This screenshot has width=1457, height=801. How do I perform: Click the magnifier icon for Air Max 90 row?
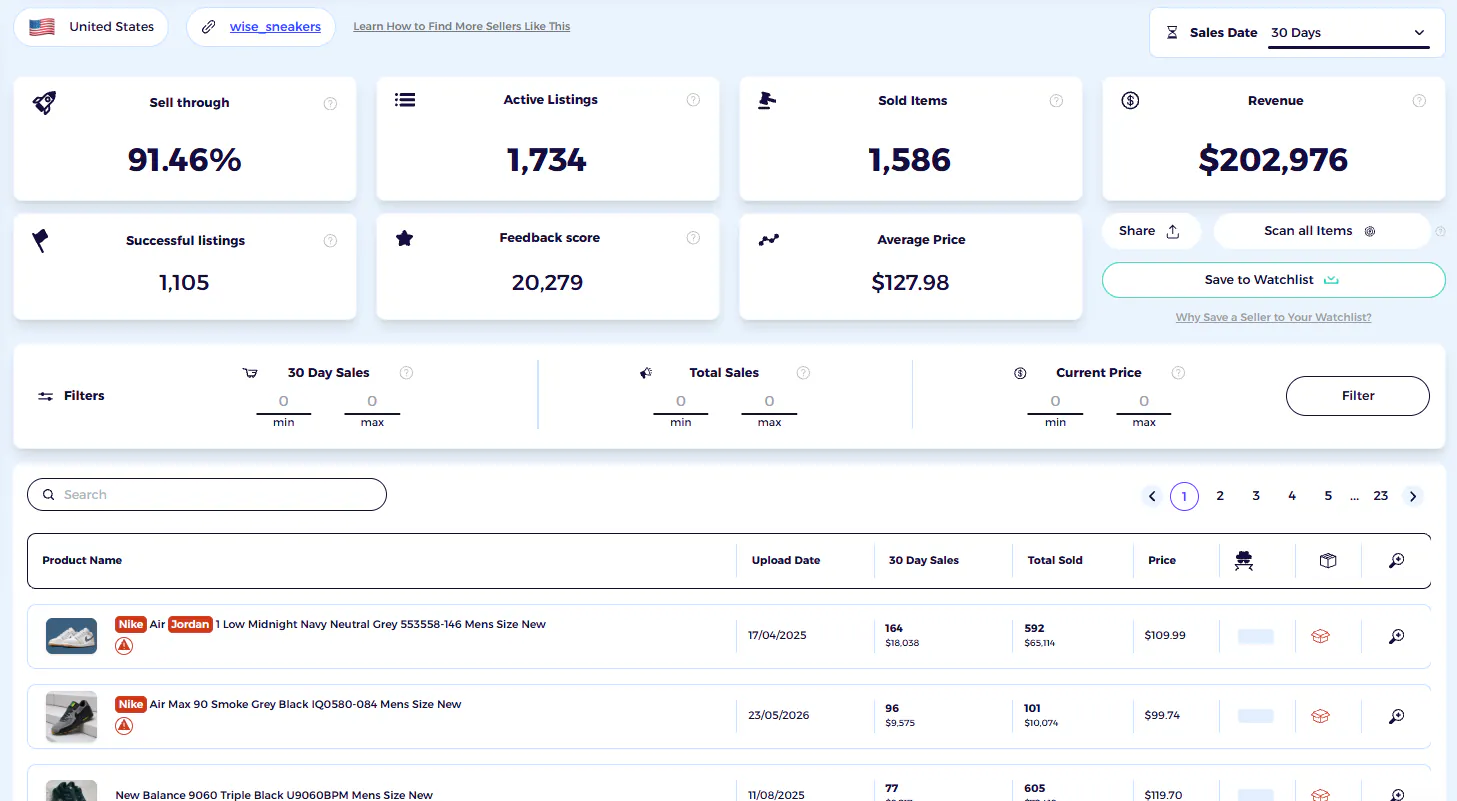(1397, 716)
